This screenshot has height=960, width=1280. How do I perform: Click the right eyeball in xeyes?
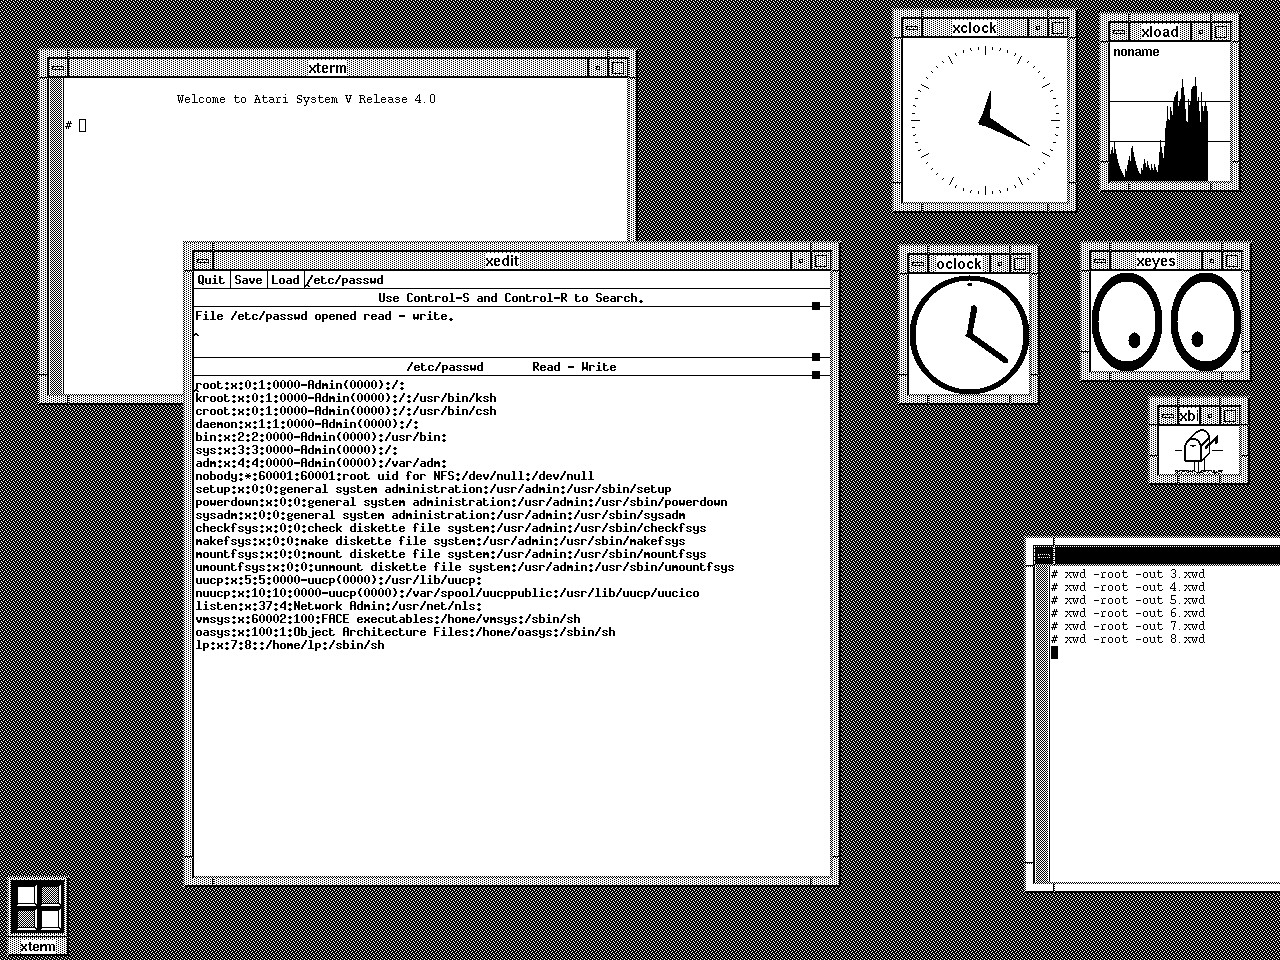pos(1206,320)
